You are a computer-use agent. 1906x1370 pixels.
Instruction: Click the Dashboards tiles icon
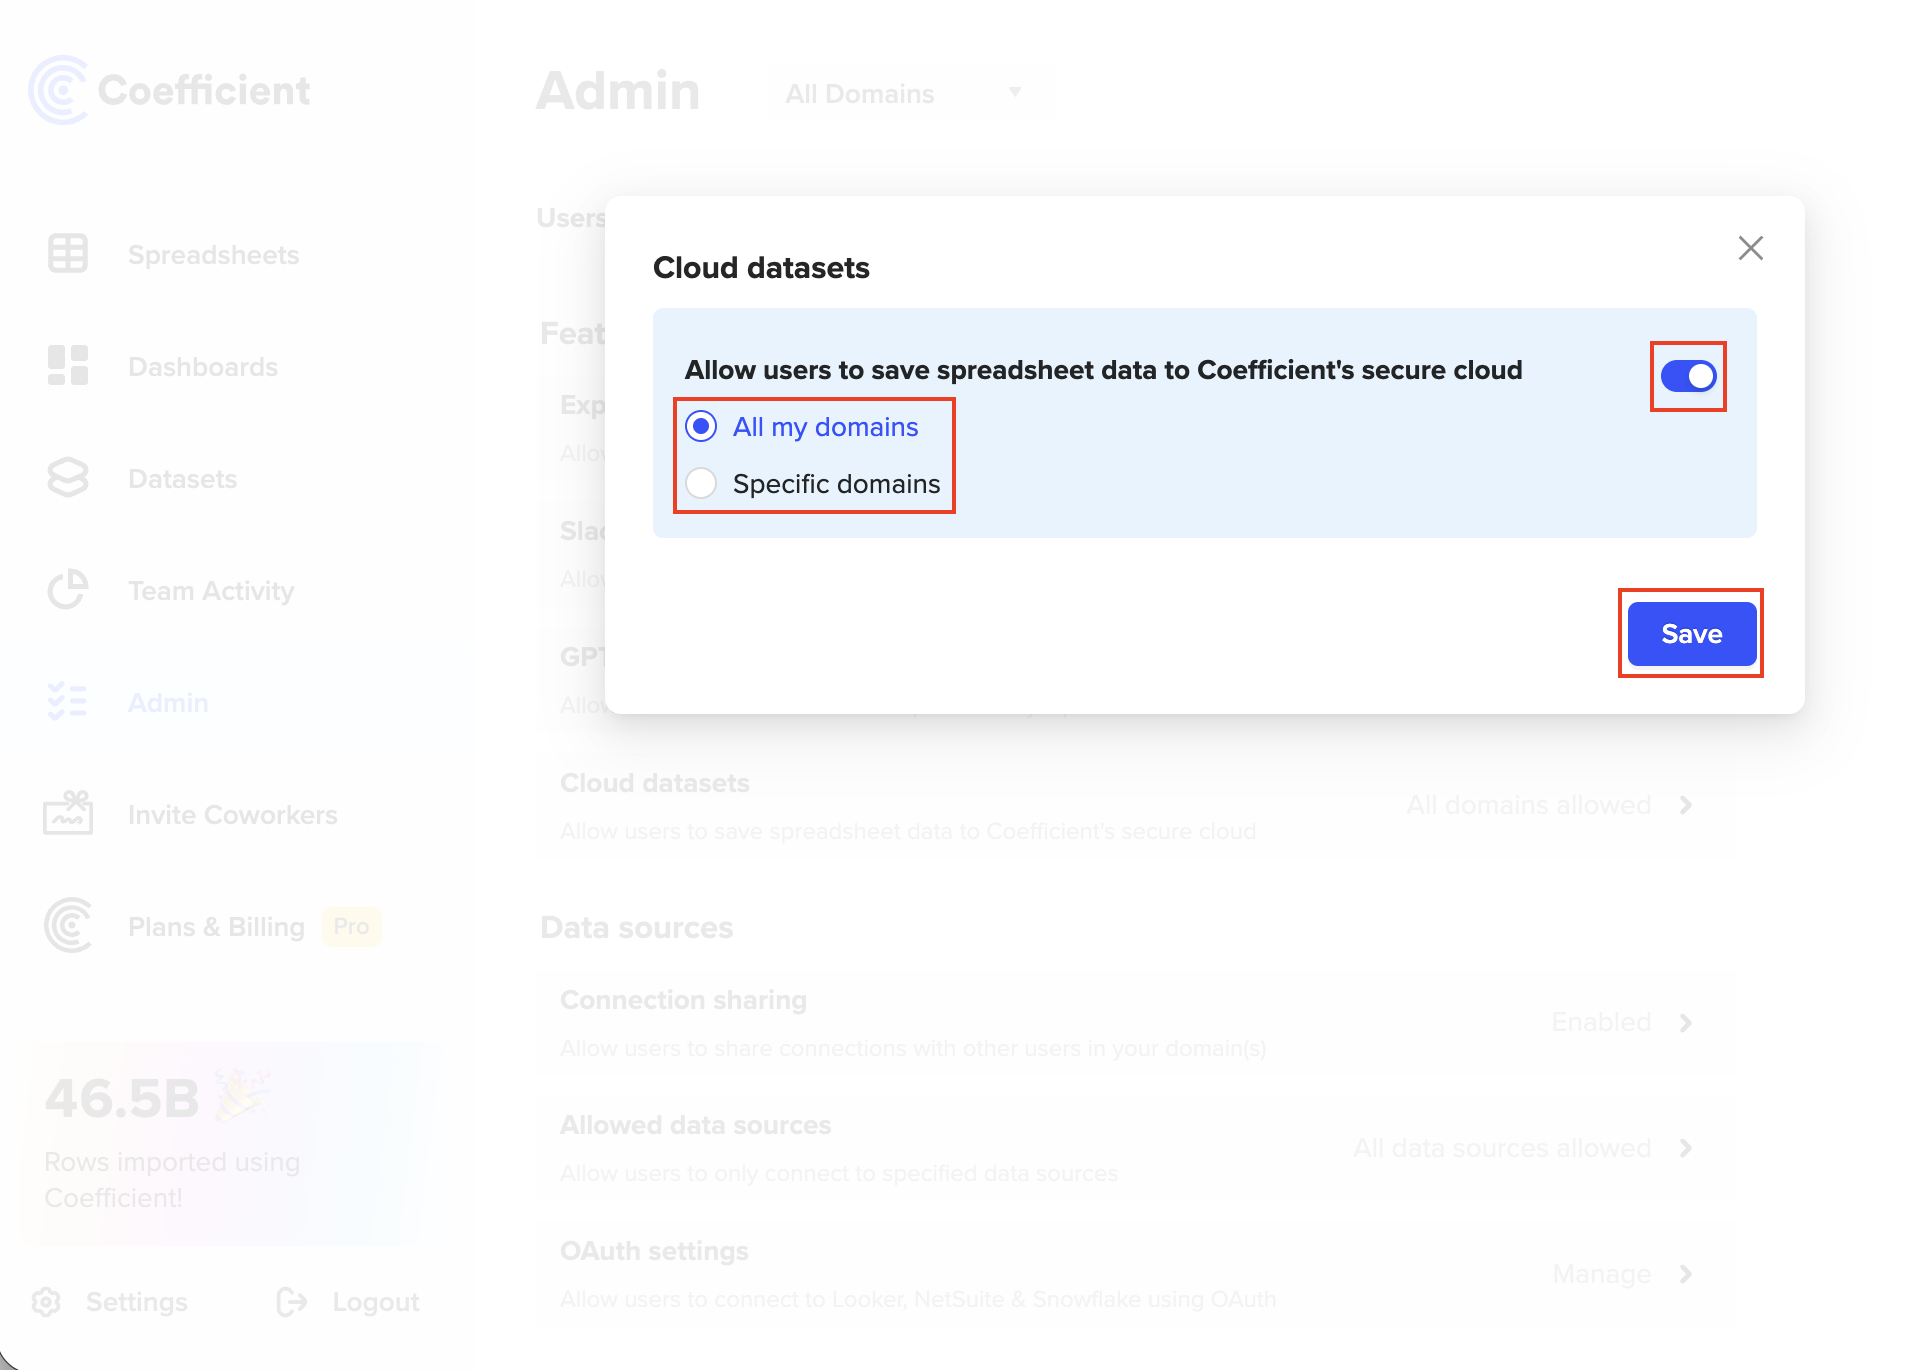pos(68,366)
